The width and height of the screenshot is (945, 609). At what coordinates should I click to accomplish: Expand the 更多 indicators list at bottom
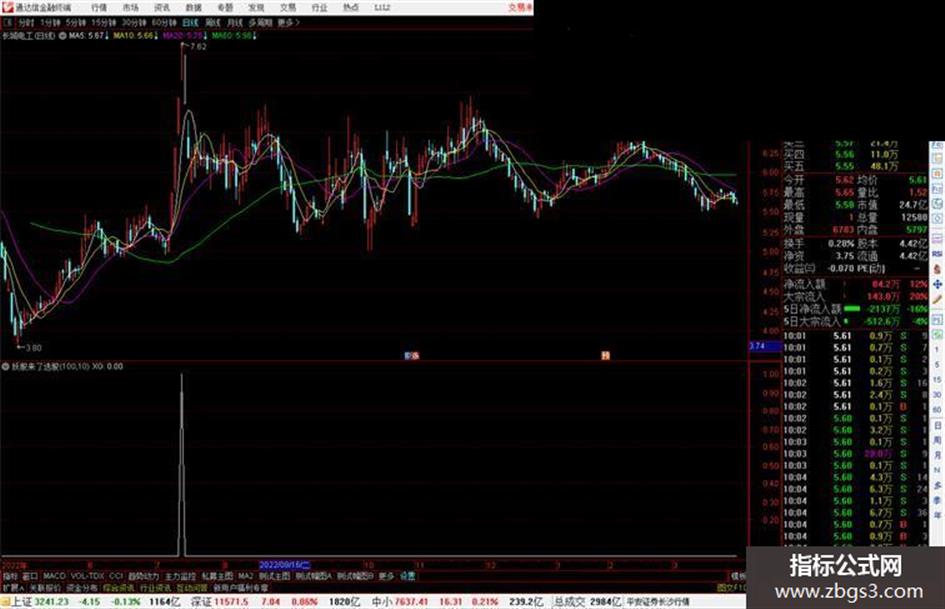pyautogui.click(x=386, y=576)
